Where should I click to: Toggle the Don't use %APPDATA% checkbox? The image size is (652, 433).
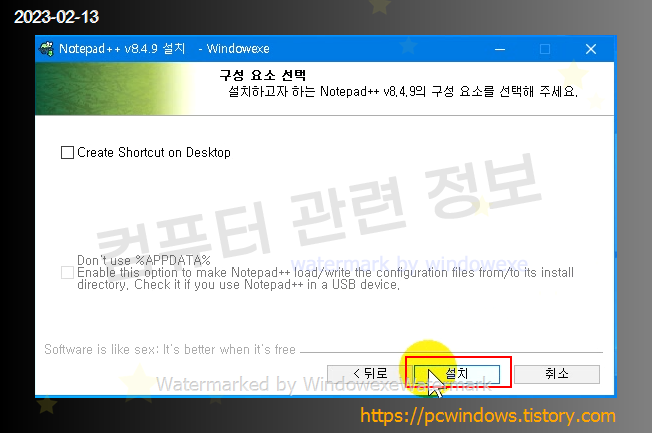[67, 272]
